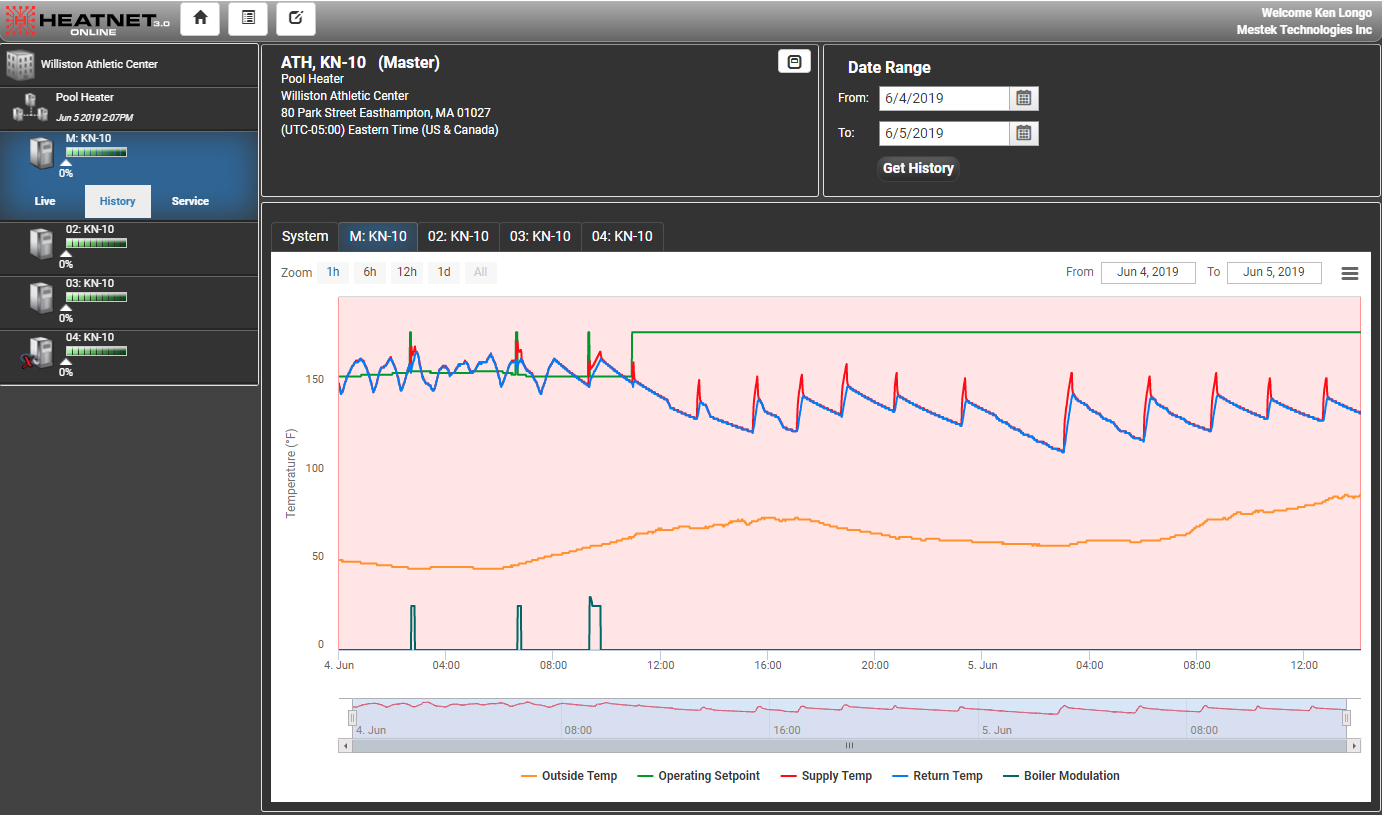Toggle Outside Temp series in legend
Screen dimensions: 1382x815
[x=568, y=776]
